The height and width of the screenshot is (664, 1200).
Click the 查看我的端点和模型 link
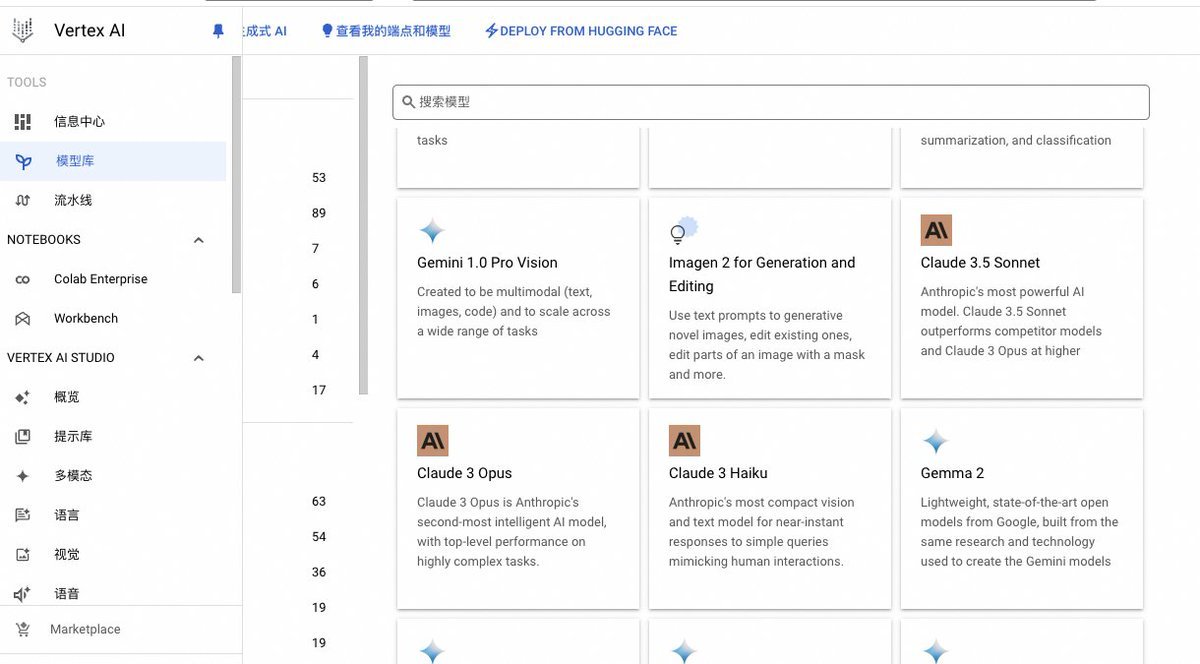pos(386,31)
